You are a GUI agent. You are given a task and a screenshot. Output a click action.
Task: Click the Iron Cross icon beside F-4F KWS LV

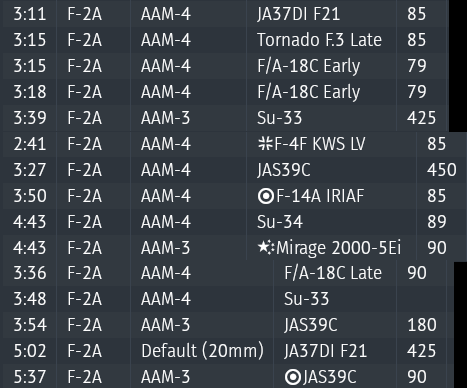point(265,144)
